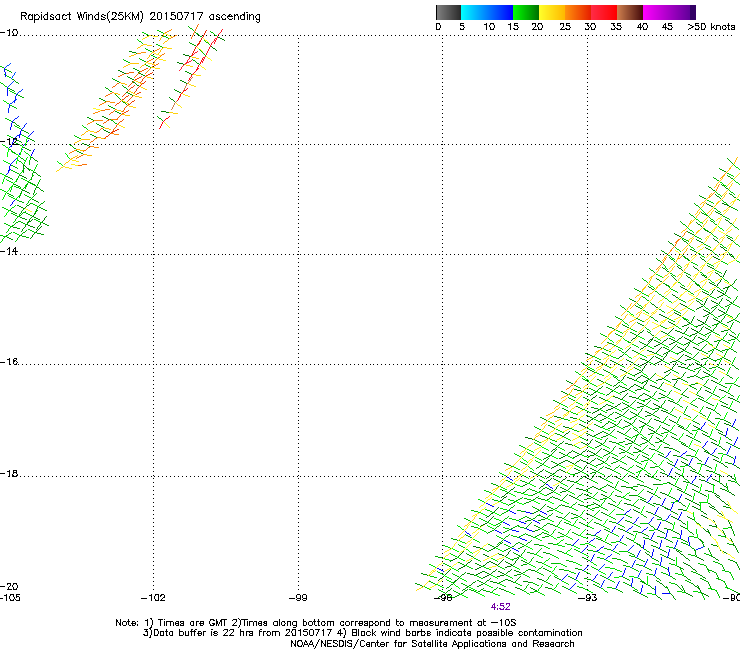The image size is (740, 650).
Task: Click the -102 longitude axis label
Action: coord(153,598)
